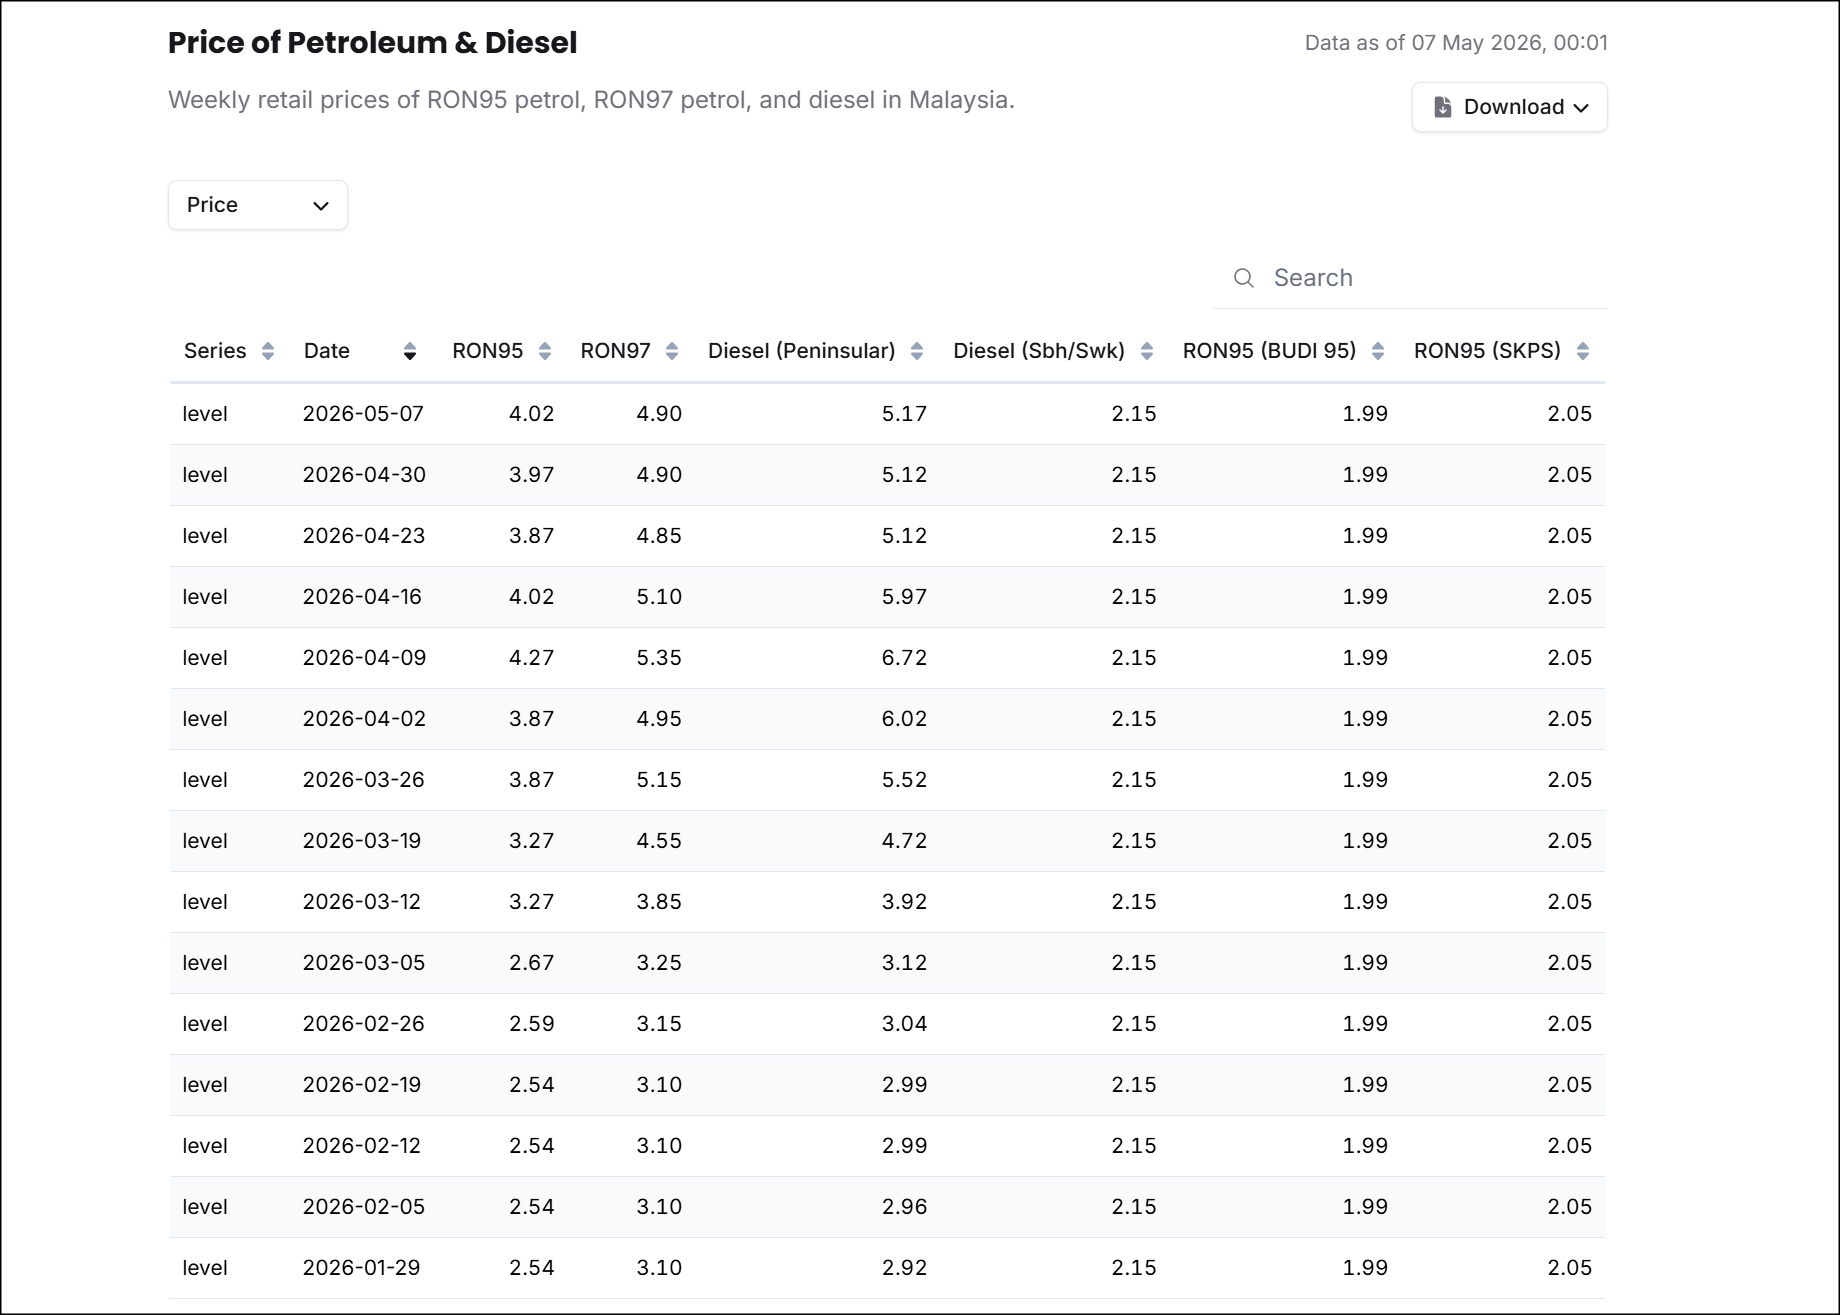1840x1315 pixels.
Task: Sort Diesel (Peninsular) column arrows
Action: [917, 351]
